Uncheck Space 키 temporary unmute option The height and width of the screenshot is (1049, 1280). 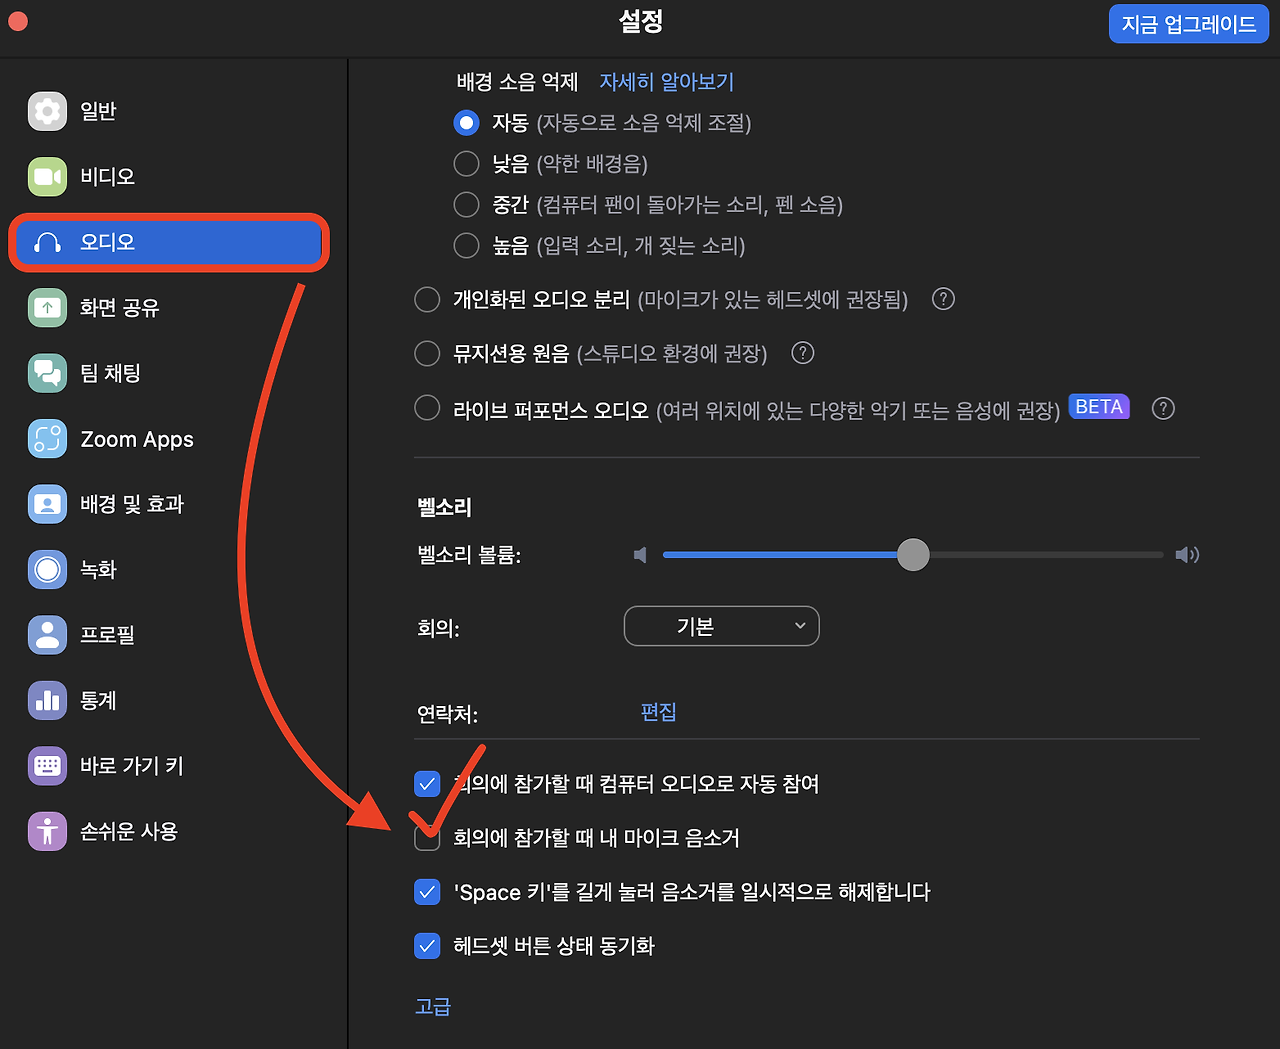[x=427, y=891]
